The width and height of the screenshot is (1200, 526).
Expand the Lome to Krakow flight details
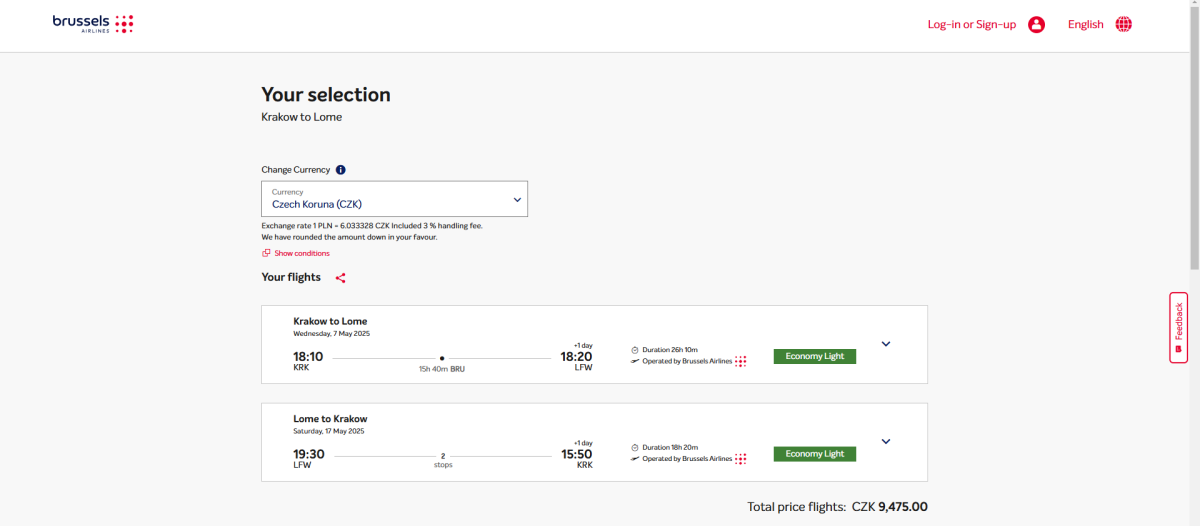pyautogui.click(x=885, y=441)
